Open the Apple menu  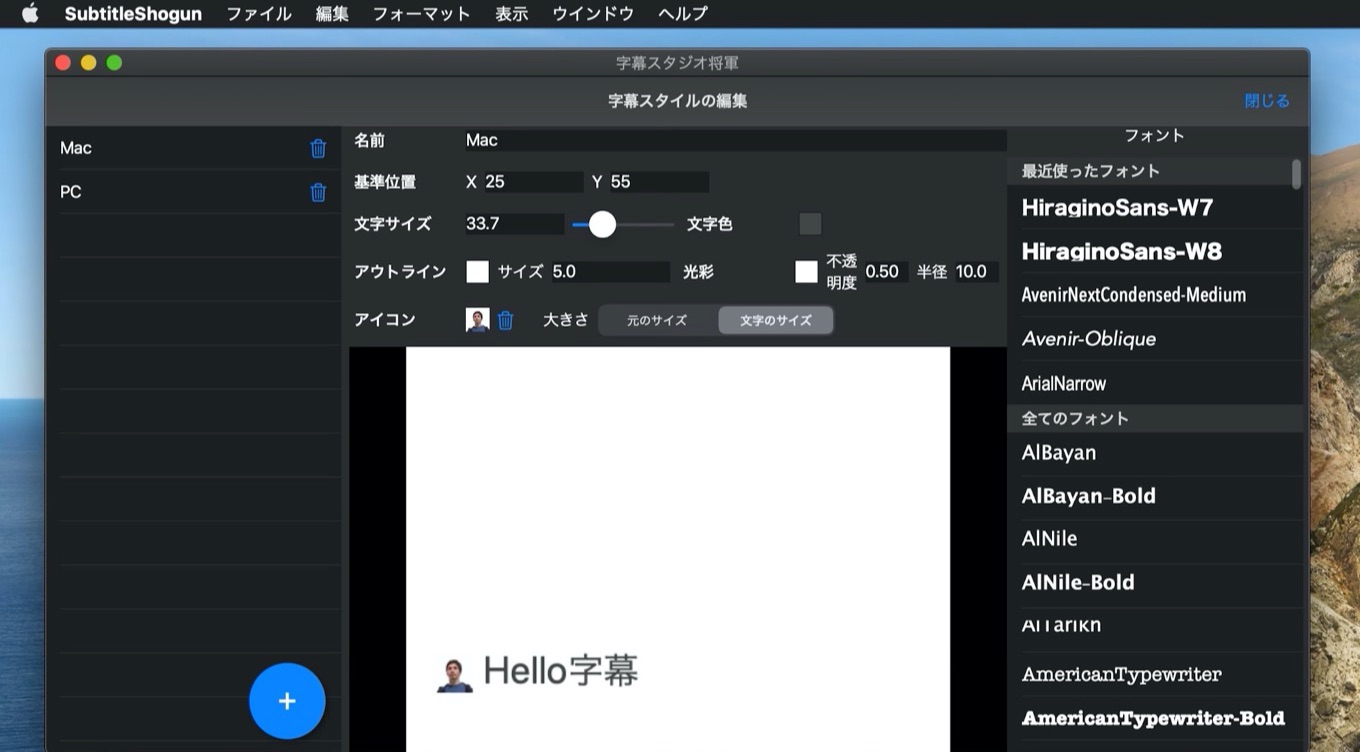[x=30, y=13]
